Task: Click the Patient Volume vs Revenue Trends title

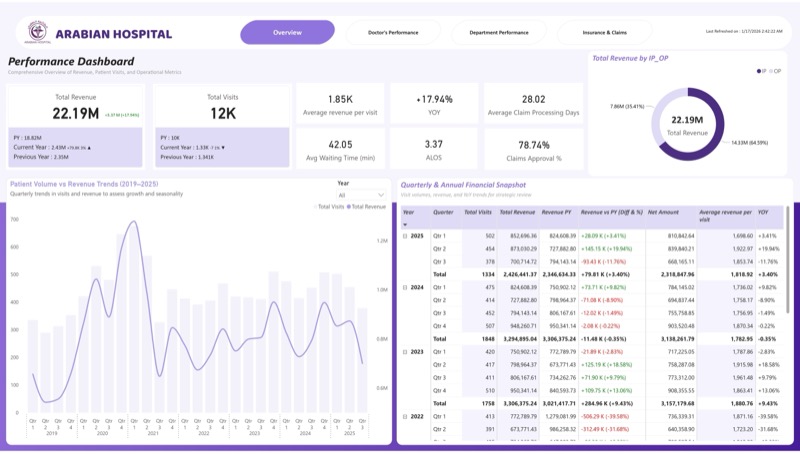Action: point(84,184)
